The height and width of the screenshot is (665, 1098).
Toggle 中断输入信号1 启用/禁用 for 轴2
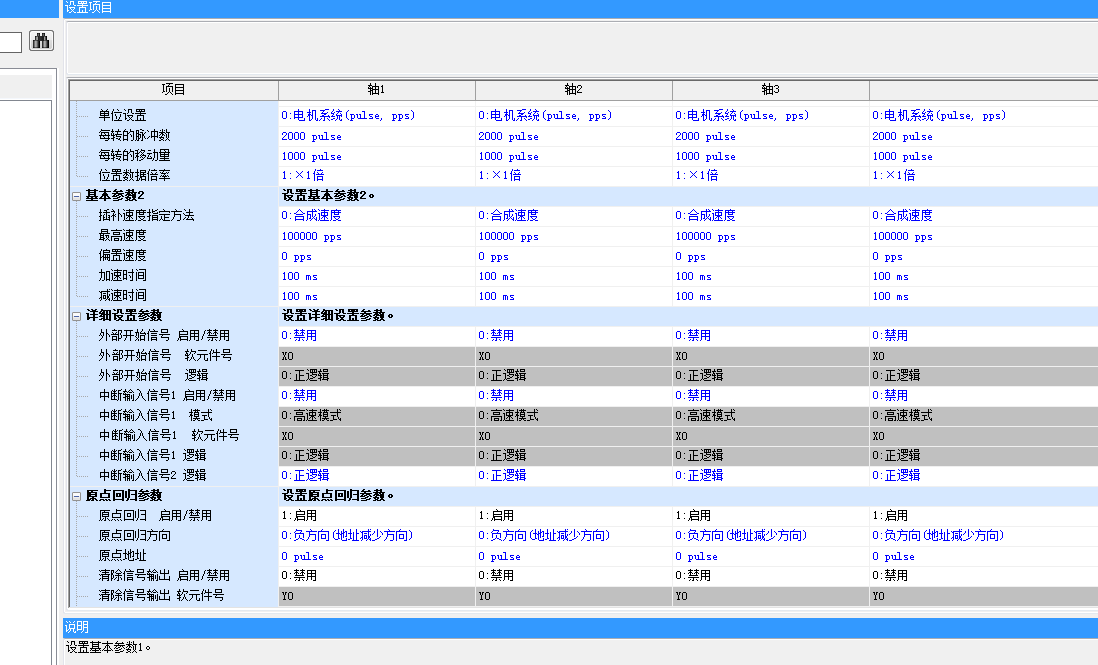tap(573, 396)
